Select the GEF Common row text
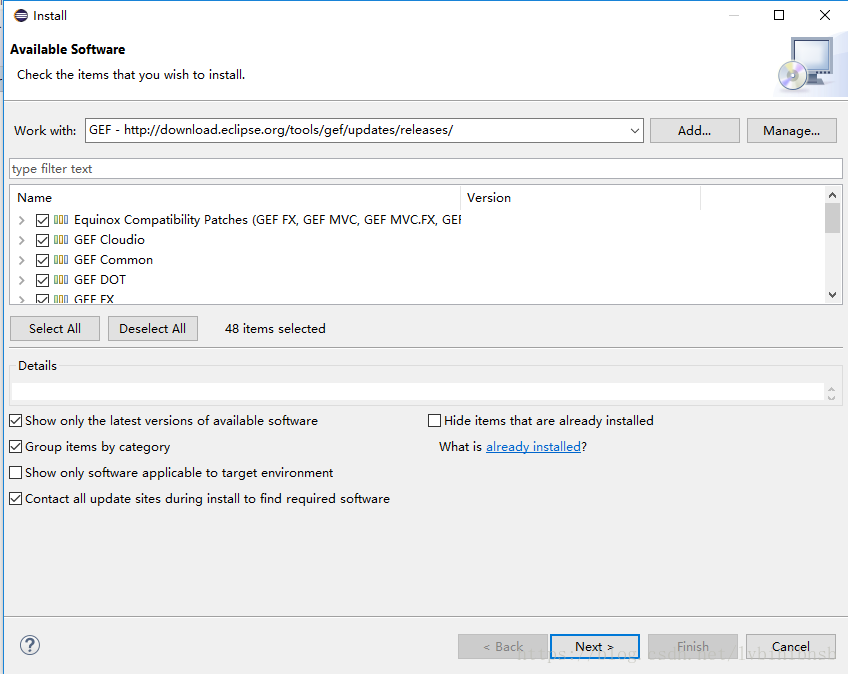The height and width of the screenshot is (674, 848). pos(114,260)
